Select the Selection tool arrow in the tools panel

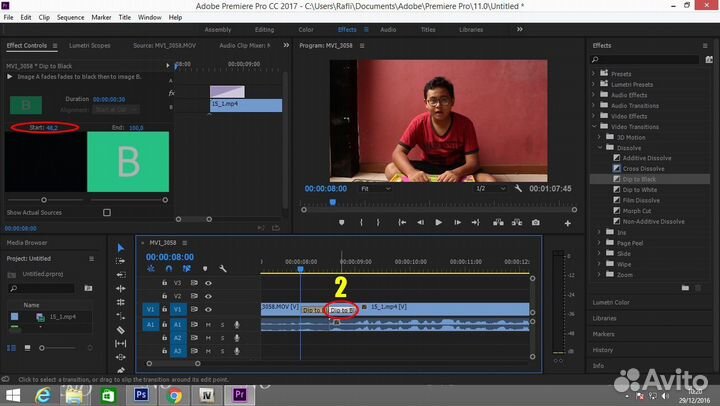point(121,247)
